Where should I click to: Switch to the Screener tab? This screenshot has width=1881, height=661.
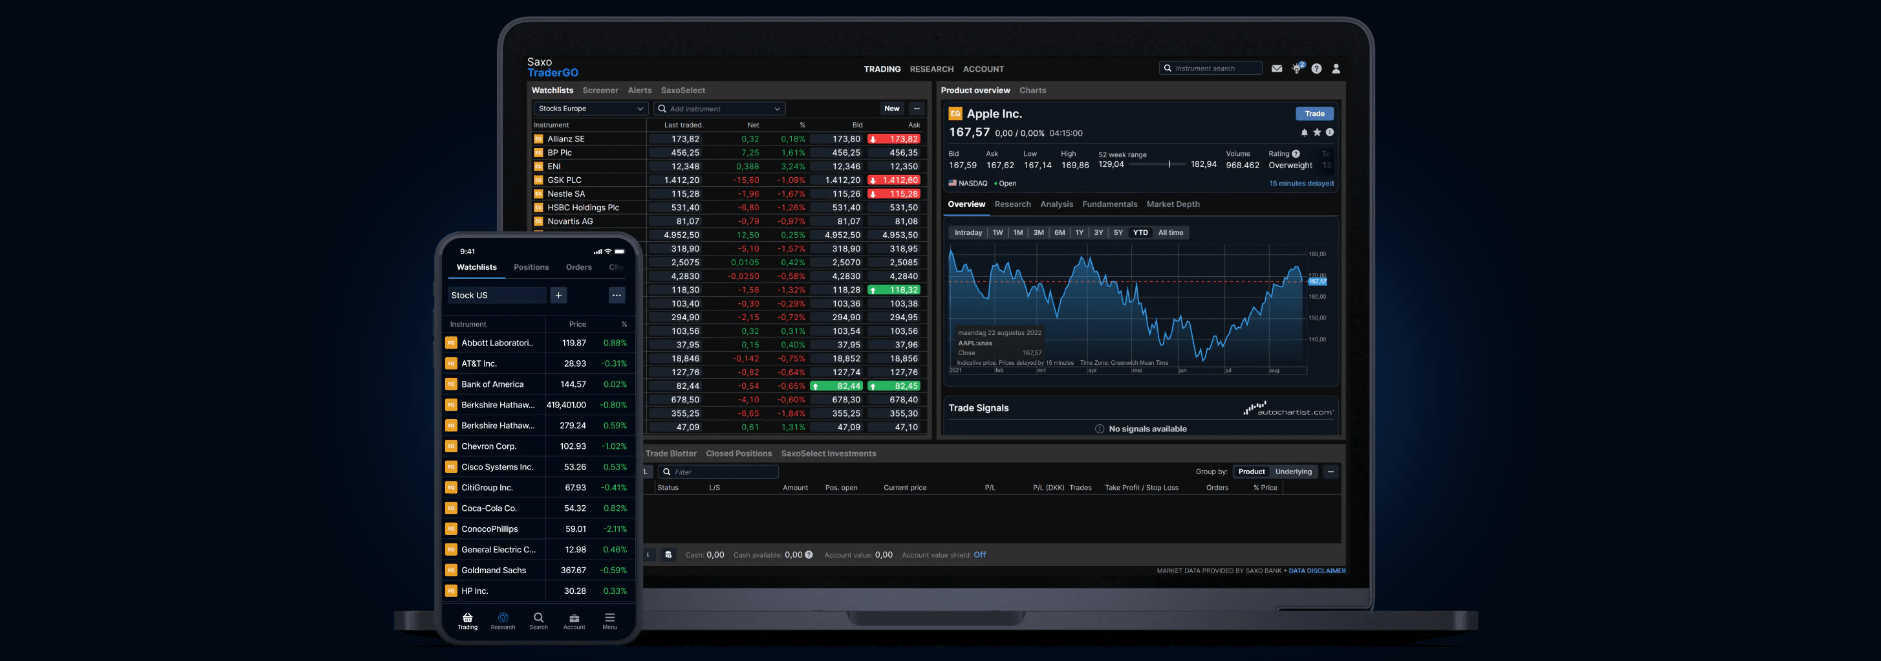[601, 91]
